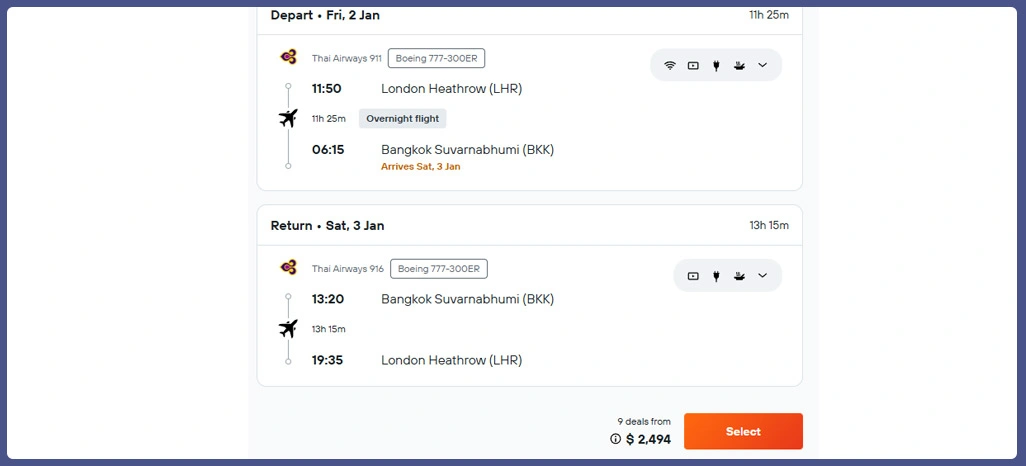The image size is (1026, 466).
Task: Click the "Arrives Sat, 3 Jan" notice
Action: coord(420,167)
